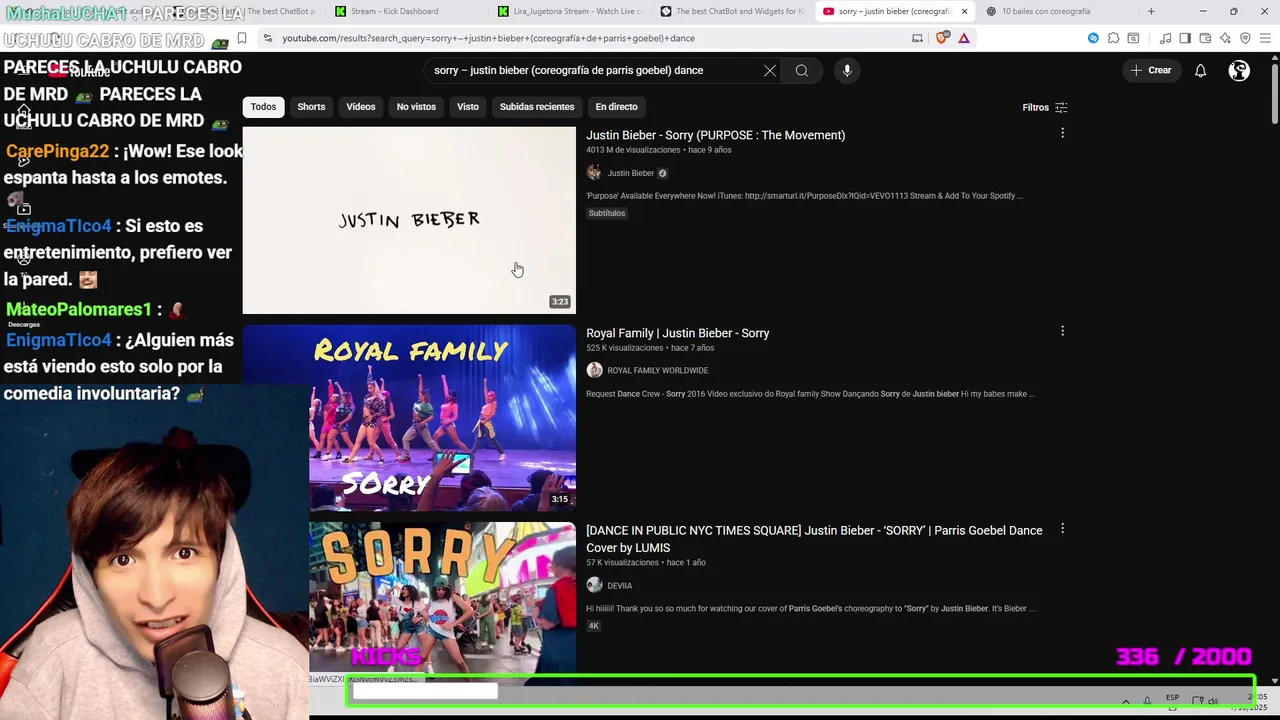Show hidden system tray icons chevron
This screenshot has height=720, width=1280.
click(1126, 701)
